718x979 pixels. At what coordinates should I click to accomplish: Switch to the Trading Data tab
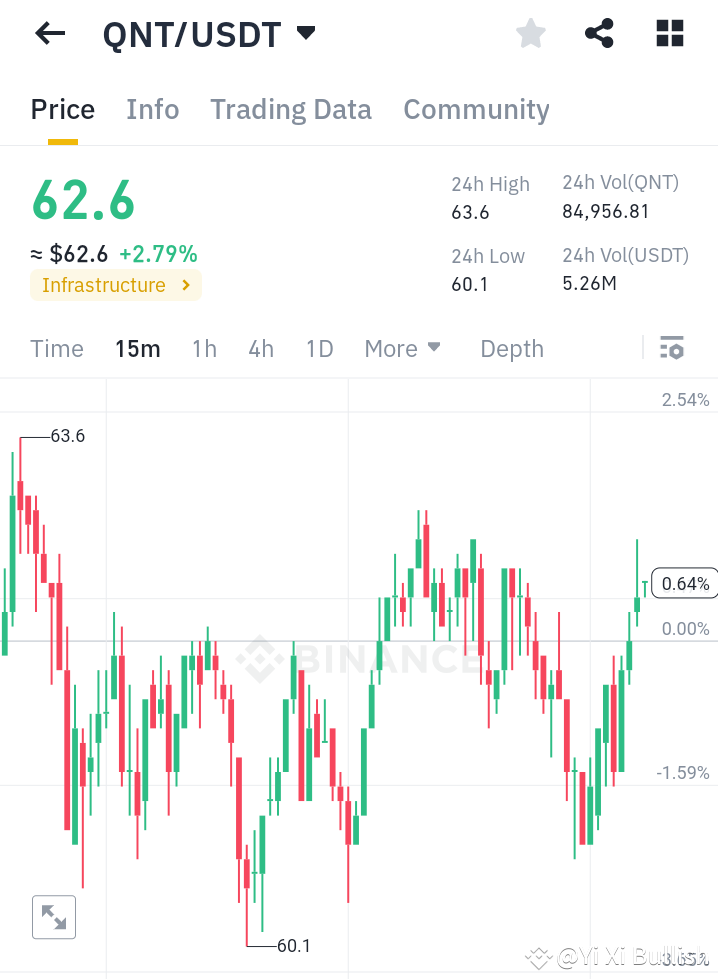coord(290,110)
